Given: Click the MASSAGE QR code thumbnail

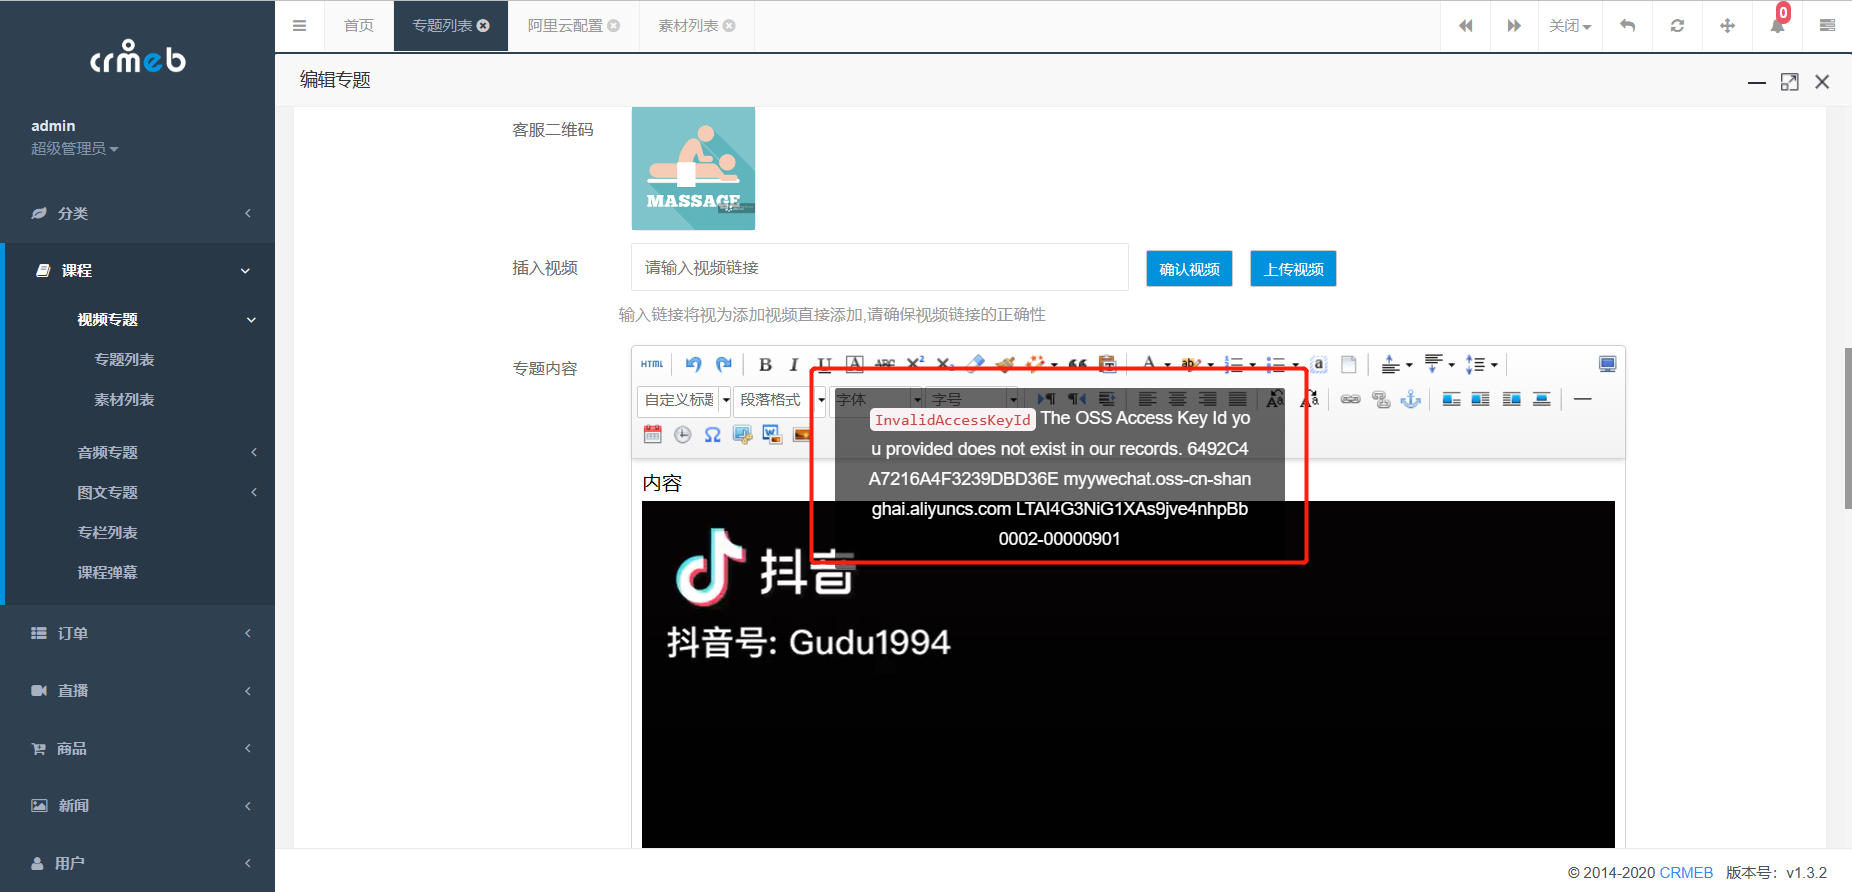Looking at the screenshot, I should coord(693,168).
